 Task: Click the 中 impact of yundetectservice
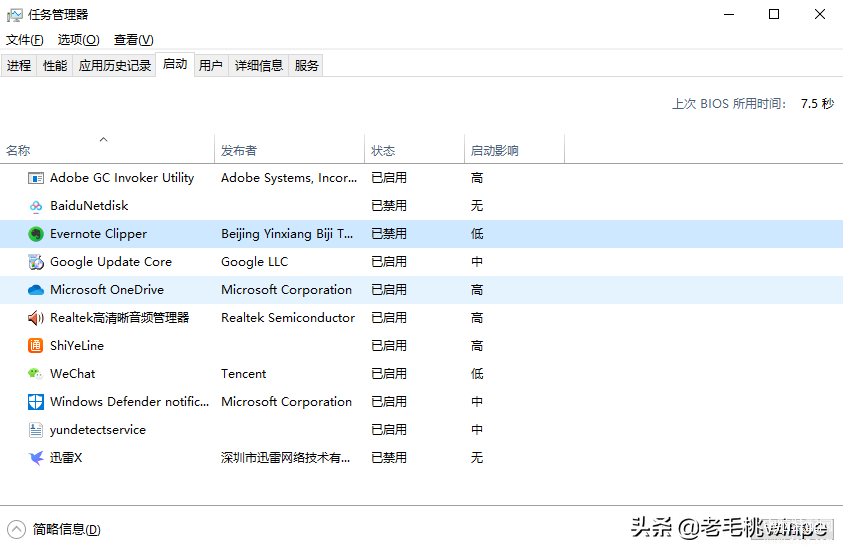pyautogui.click(x=477, y=430)
